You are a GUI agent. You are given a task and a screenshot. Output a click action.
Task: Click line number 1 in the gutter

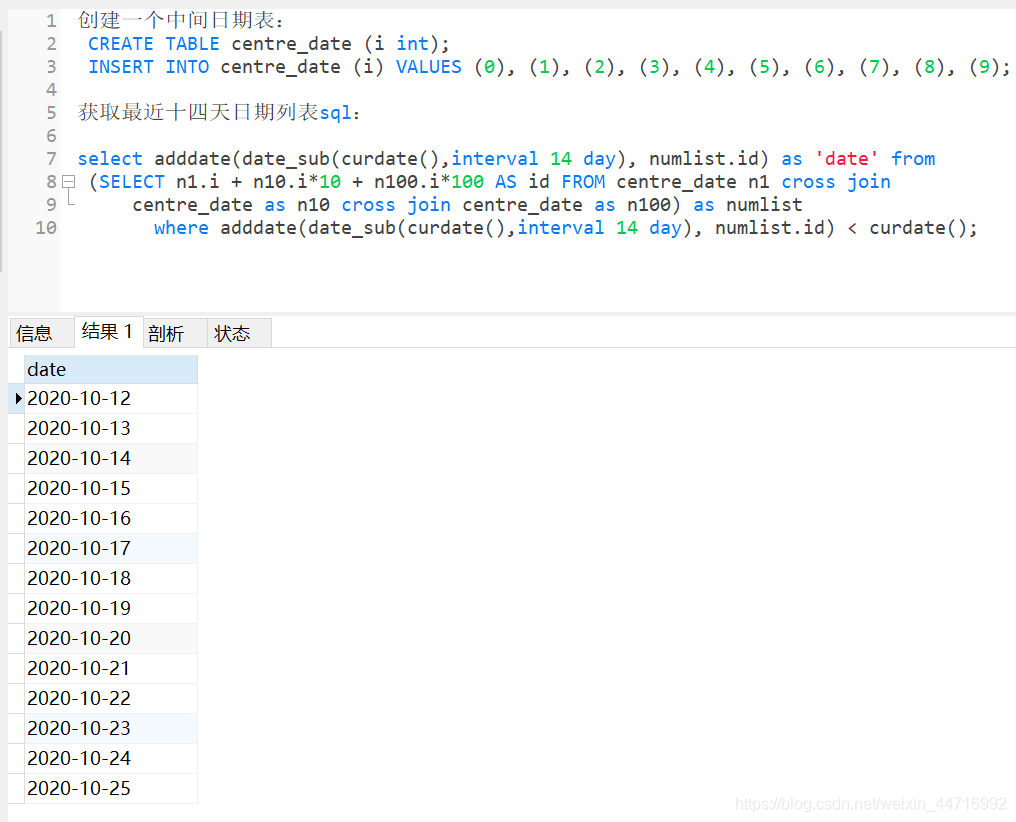(x=51, y=21)
